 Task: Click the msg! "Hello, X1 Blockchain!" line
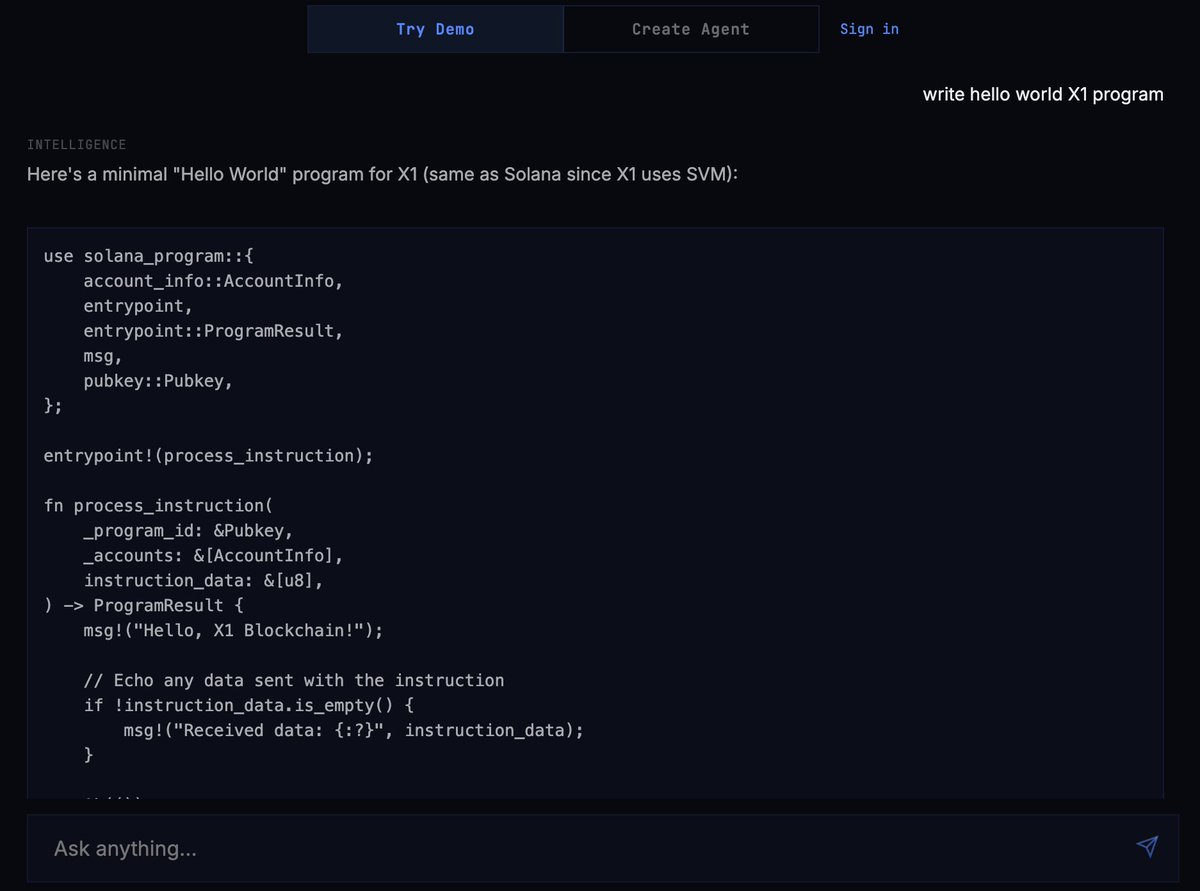pyautogui.click(x=233, y=631)
